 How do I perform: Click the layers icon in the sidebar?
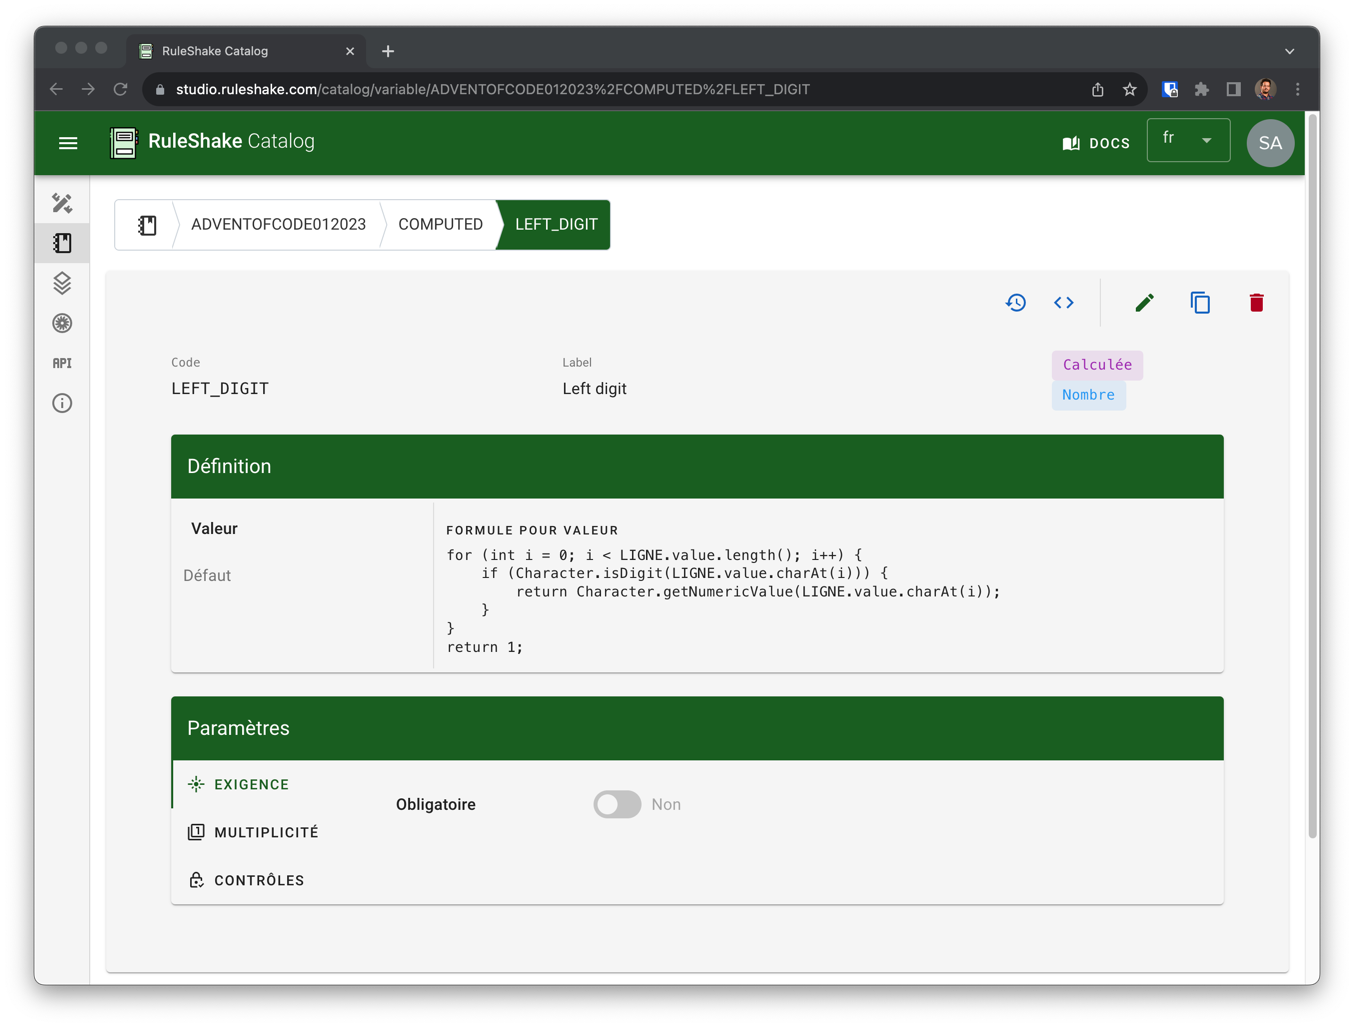(62, 283)
